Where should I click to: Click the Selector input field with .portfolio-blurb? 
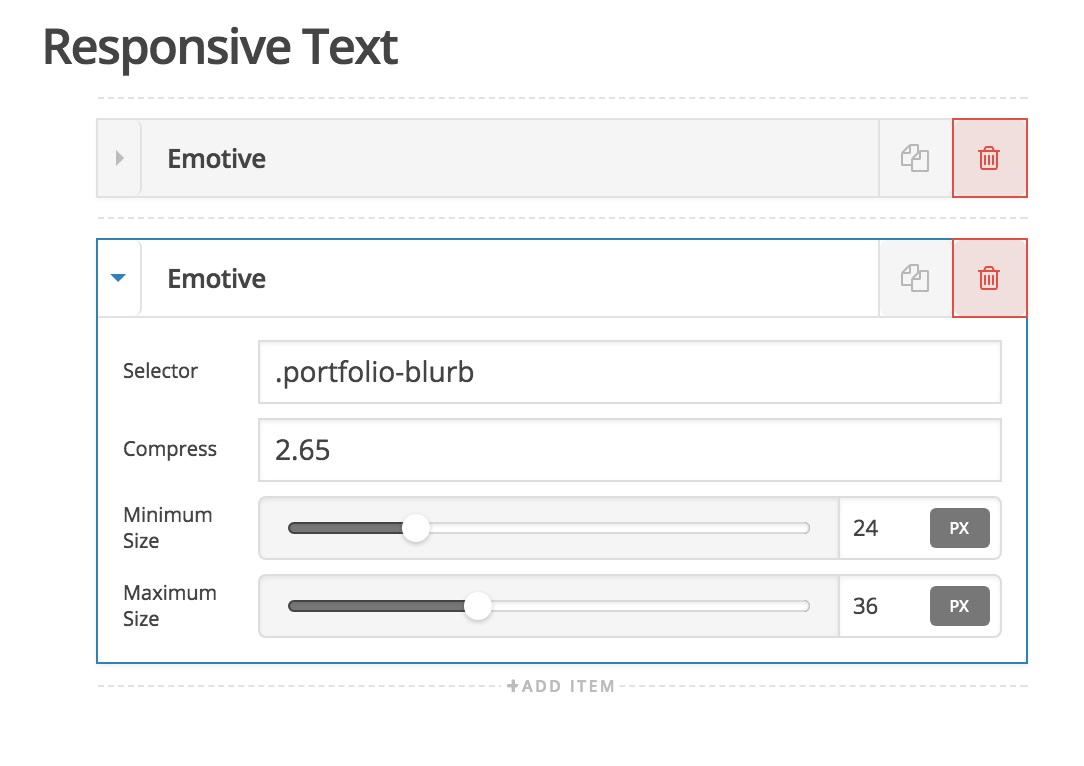[630, 372]
